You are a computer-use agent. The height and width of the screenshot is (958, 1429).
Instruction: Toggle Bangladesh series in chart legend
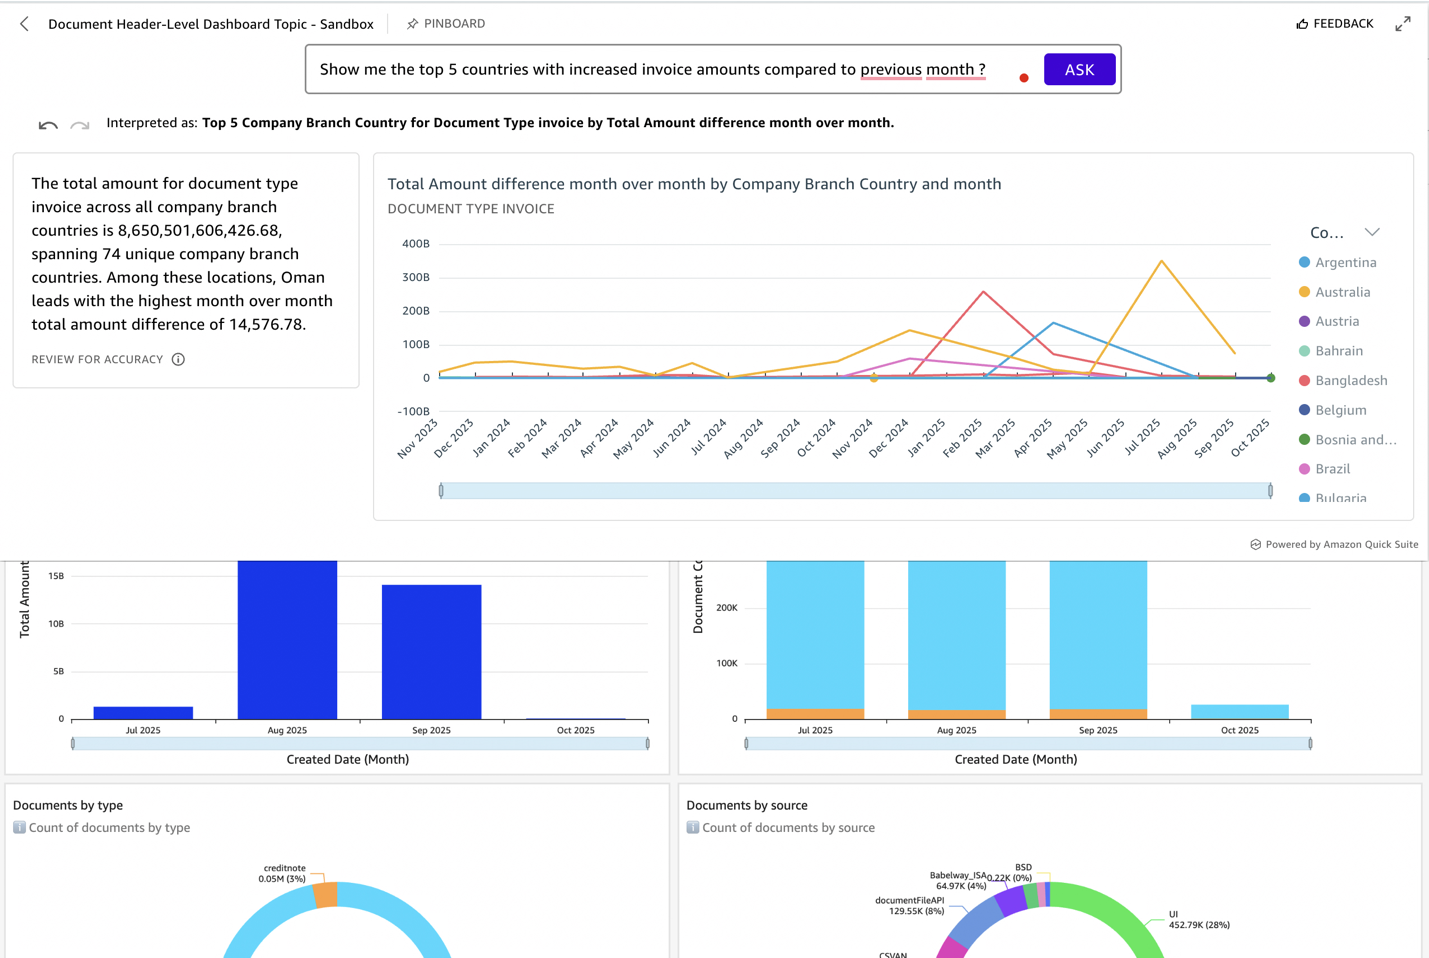pyautogui.click(x=1350, y=381)
